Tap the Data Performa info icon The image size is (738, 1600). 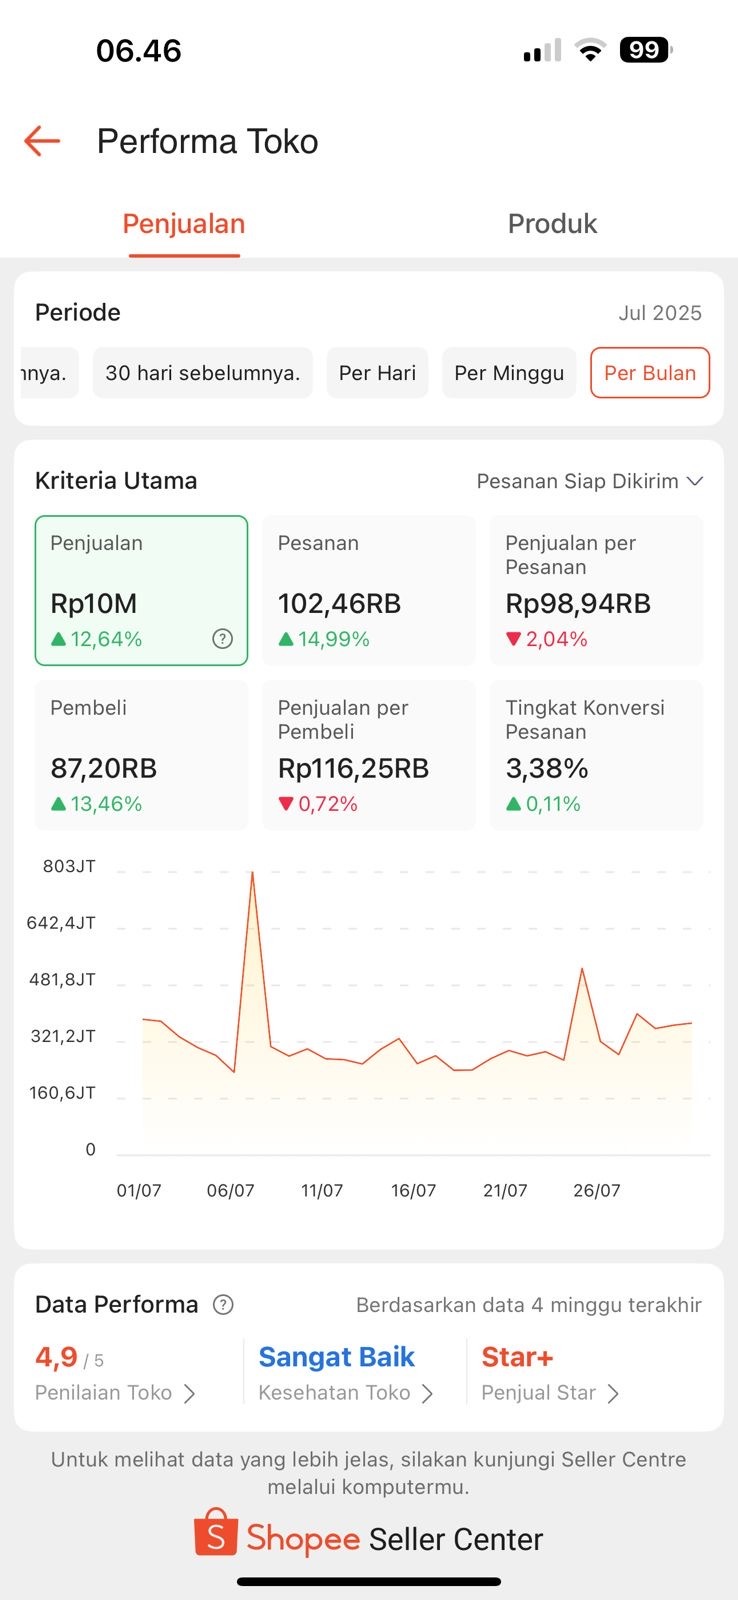click(x=224, y=1304)
